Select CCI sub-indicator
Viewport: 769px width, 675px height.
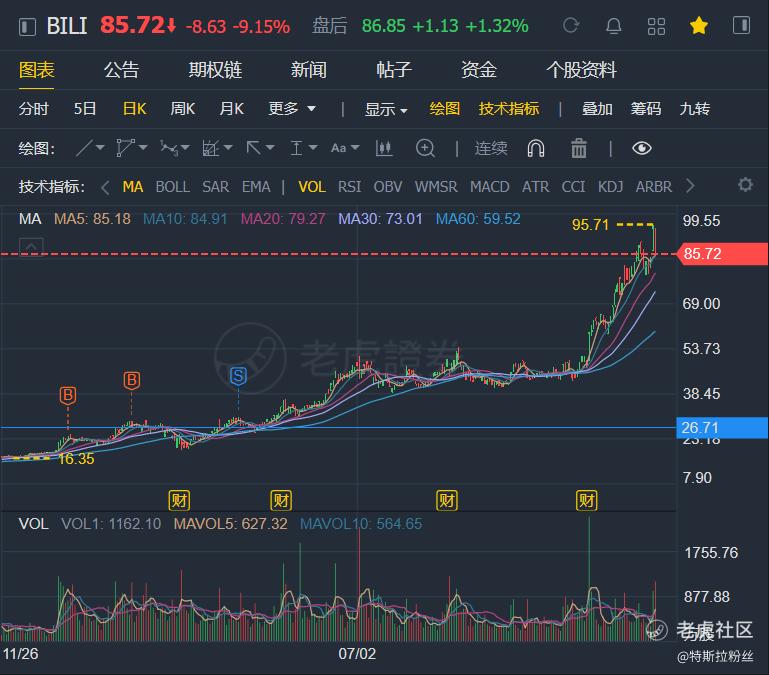573,187
